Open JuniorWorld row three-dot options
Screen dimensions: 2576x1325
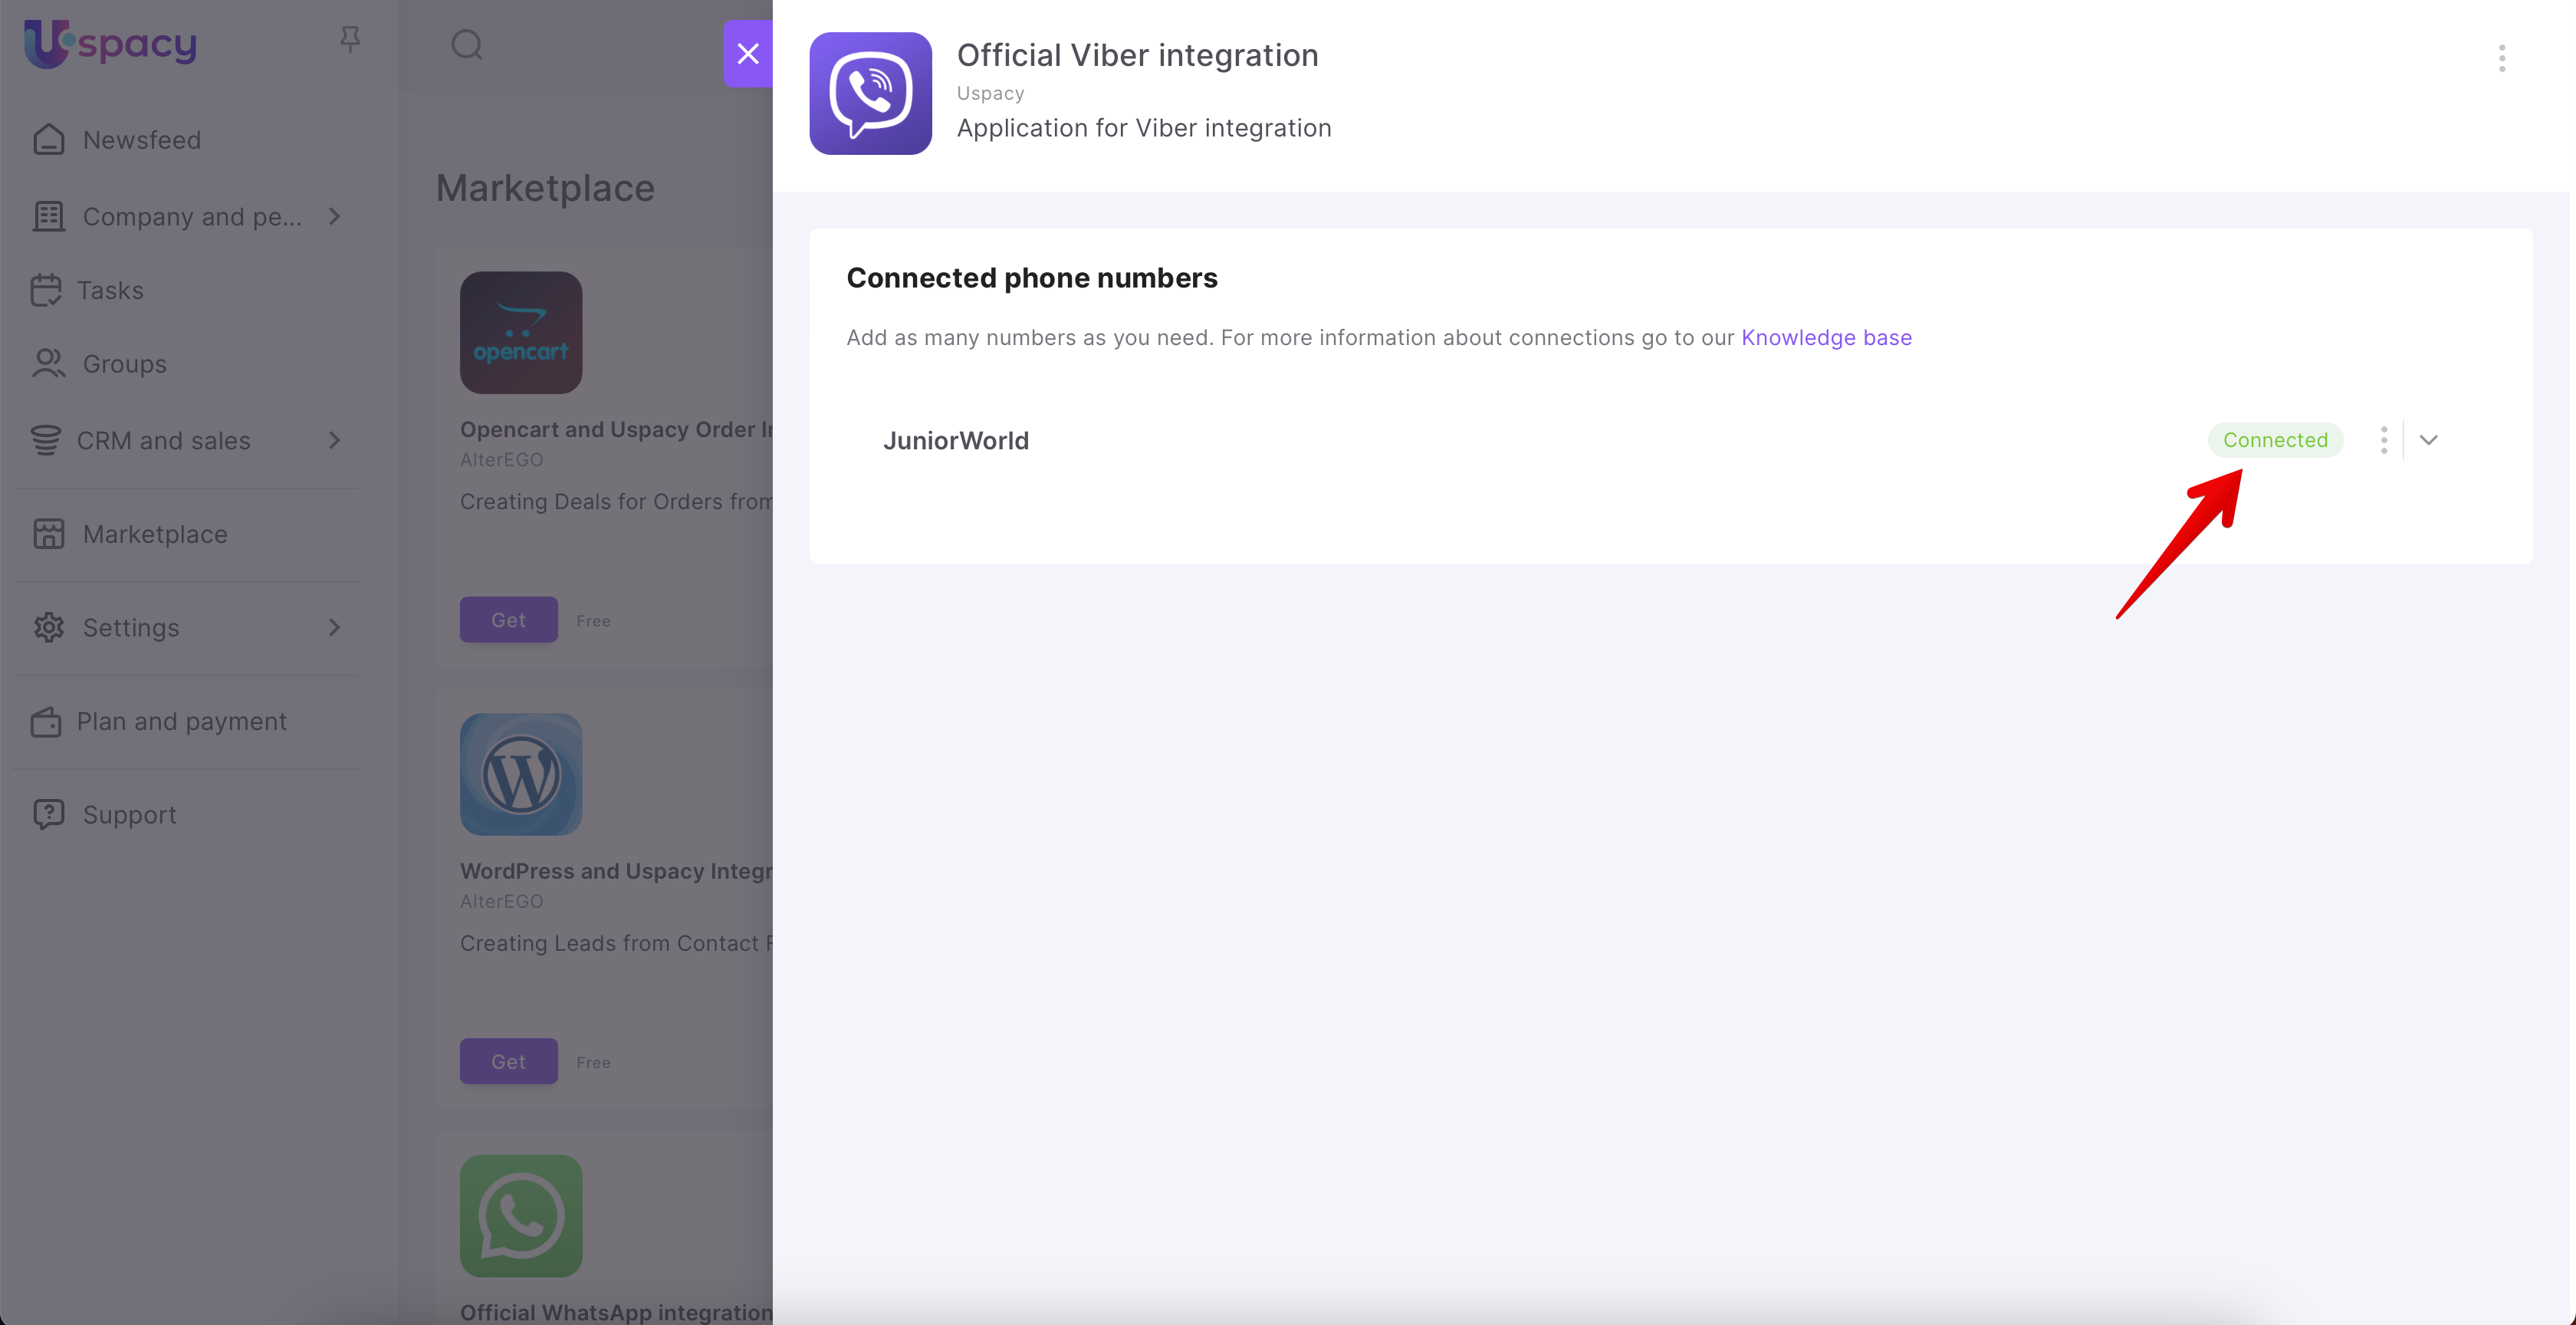[2383, 440]
